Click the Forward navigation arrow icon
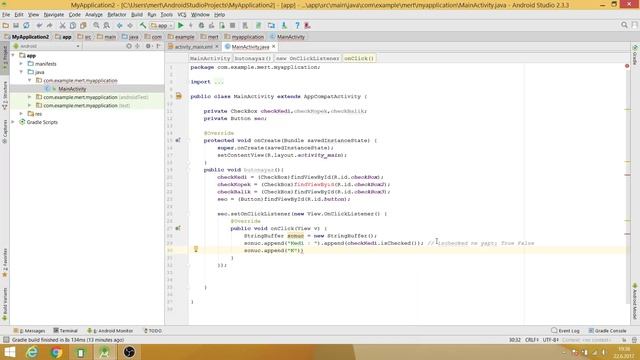The height and width of the screenshot is (360, 640). pos(130,25)
